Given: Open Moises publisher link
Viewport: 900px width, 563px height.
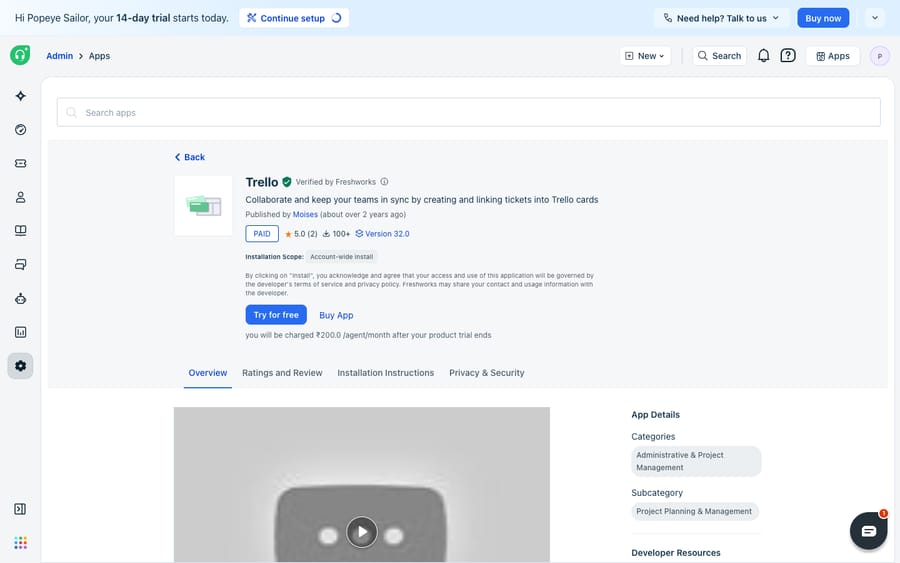Looking at the screenshot, I should pyautogui.click(x=305, y=215).
